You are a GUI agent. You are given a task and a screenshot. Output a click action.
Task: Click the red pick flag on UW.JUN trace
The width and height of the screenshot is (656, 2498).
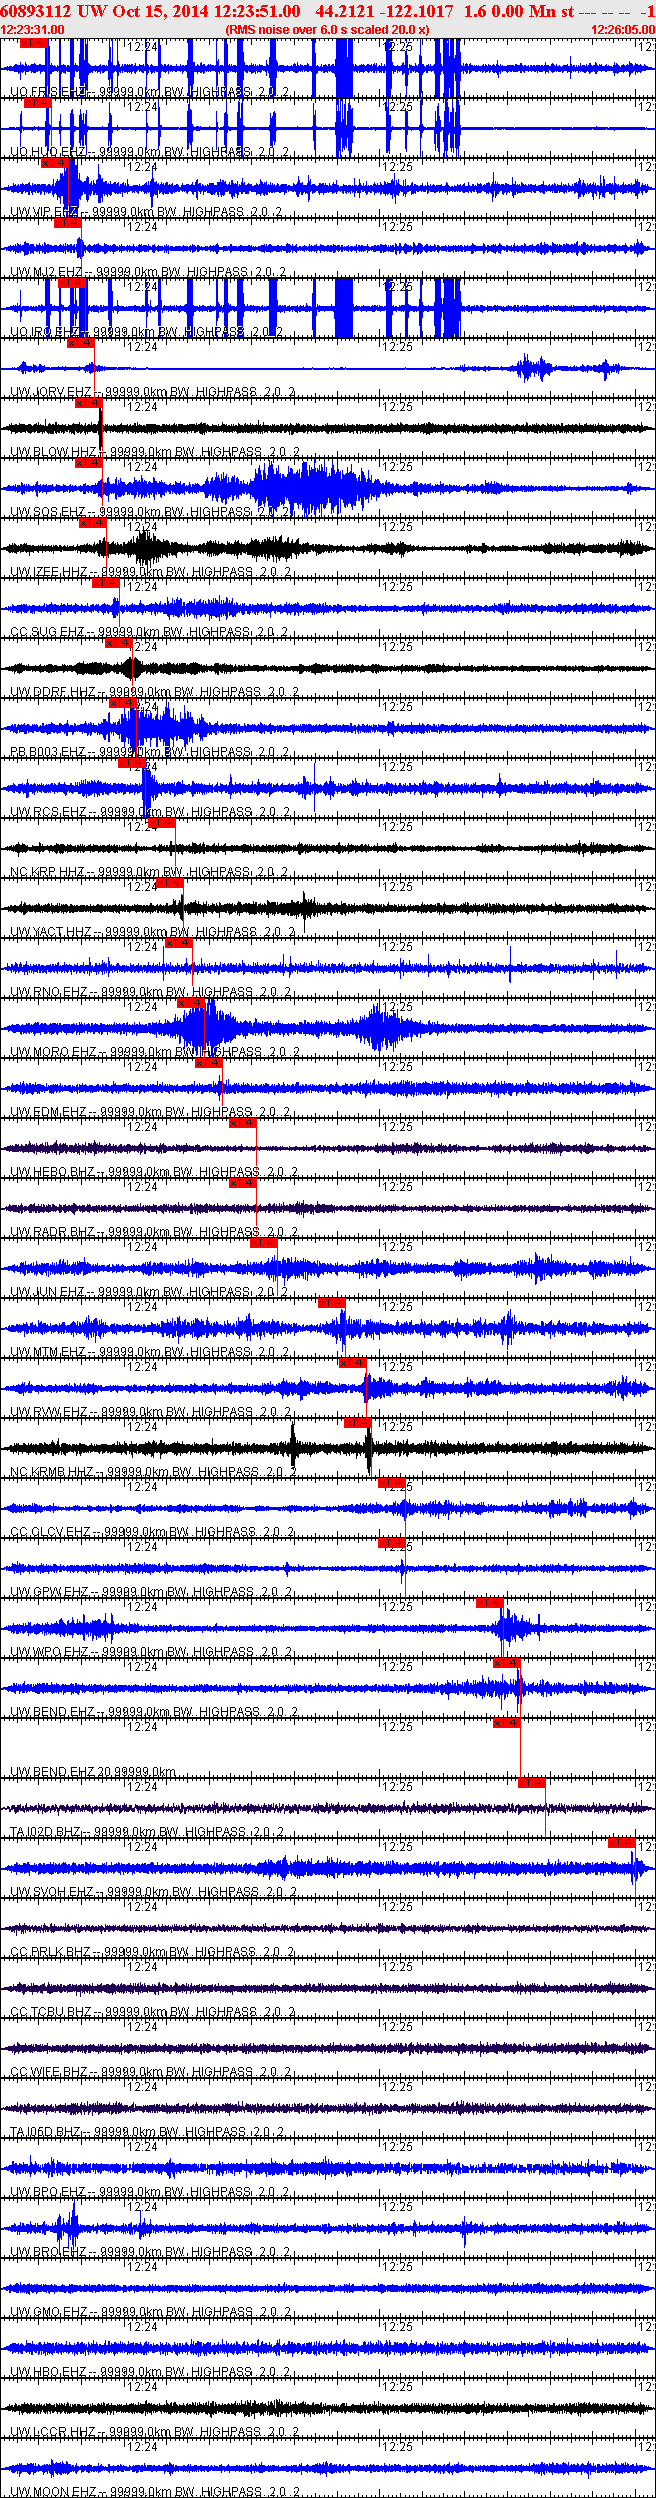pos(264,1243)
